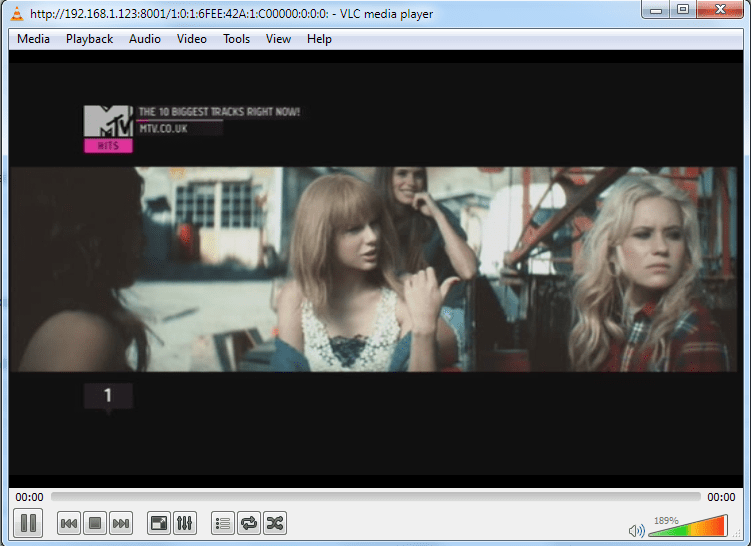Show extended settings and effects
Viewport: 751px width, 546px height.
tap(185, 522)
